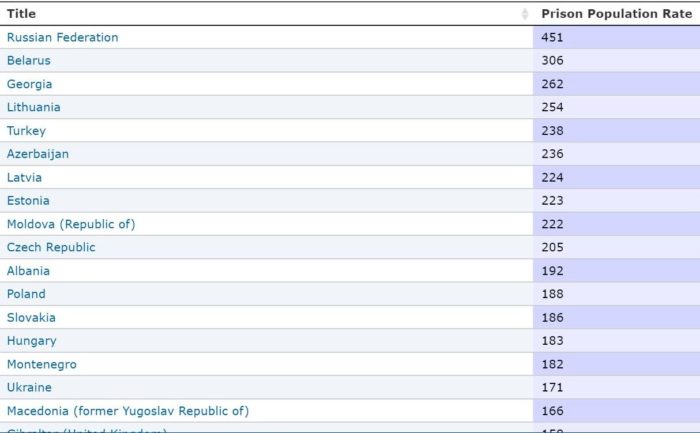Open the Azerbaijan link
The height and width of the screenshot is (433, 700).
[38, 154]
